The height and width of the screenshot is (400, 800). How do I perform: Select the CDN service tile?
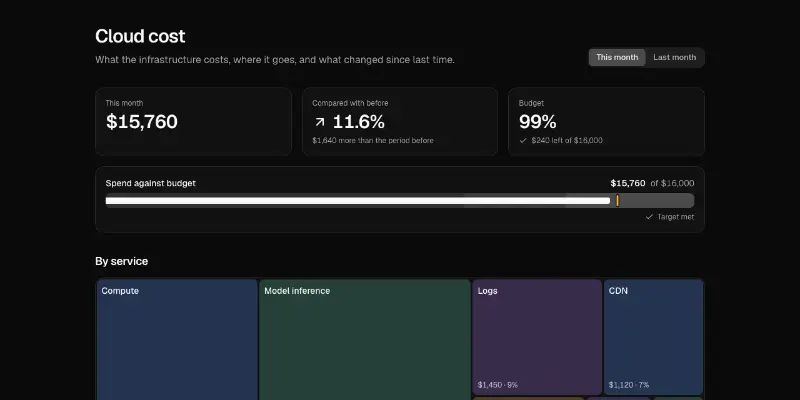[654, 337]
